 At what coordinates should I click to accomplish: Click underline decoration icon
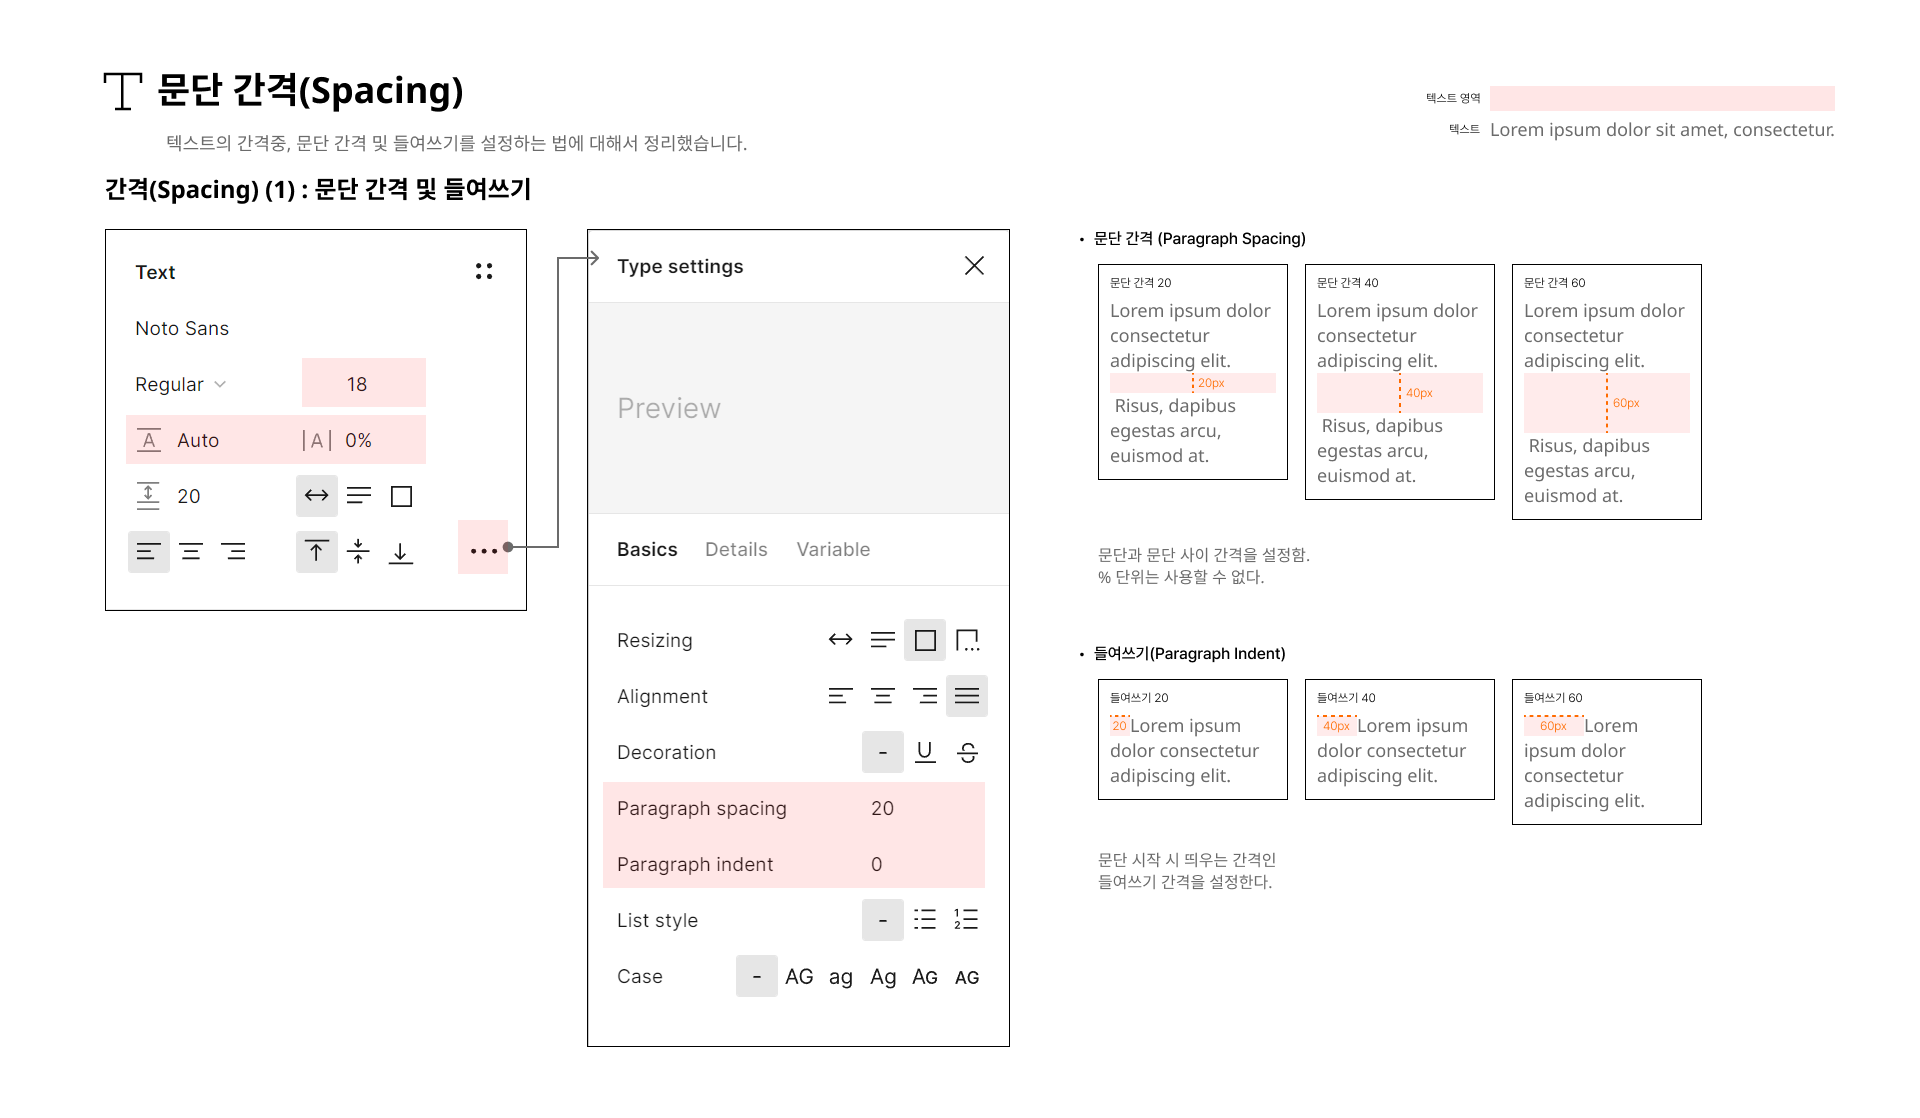(x=925, y=752)
